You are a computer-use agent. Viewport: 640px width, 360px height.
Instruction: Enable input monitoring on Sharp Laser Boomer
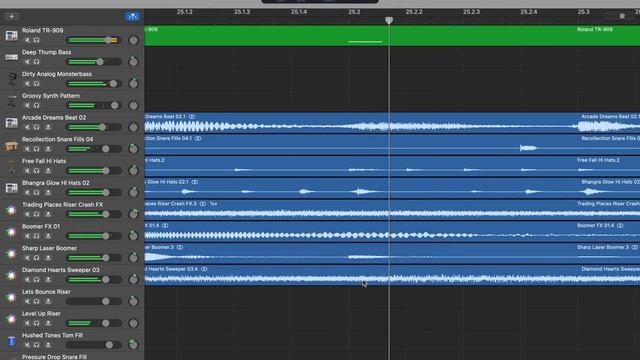(48, 258)
